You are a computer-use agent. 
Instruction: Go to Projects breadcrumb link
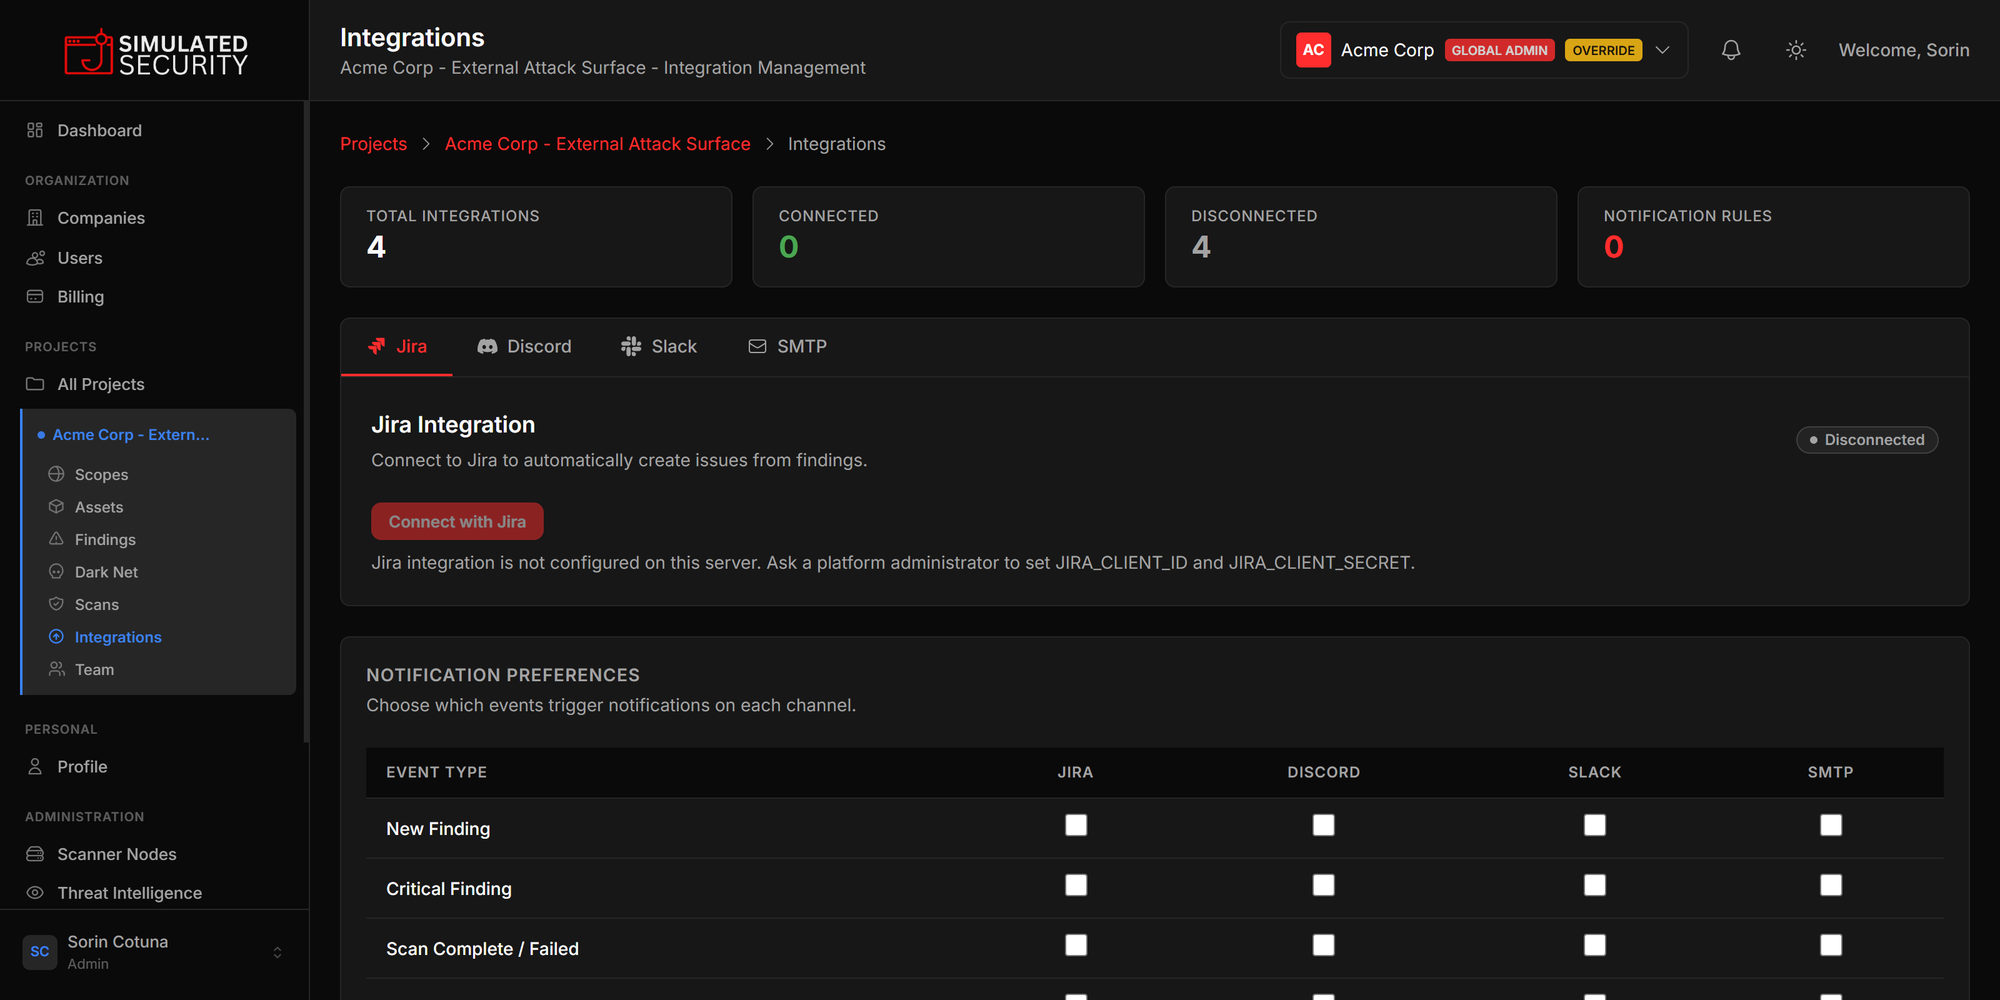coord(373,144)
